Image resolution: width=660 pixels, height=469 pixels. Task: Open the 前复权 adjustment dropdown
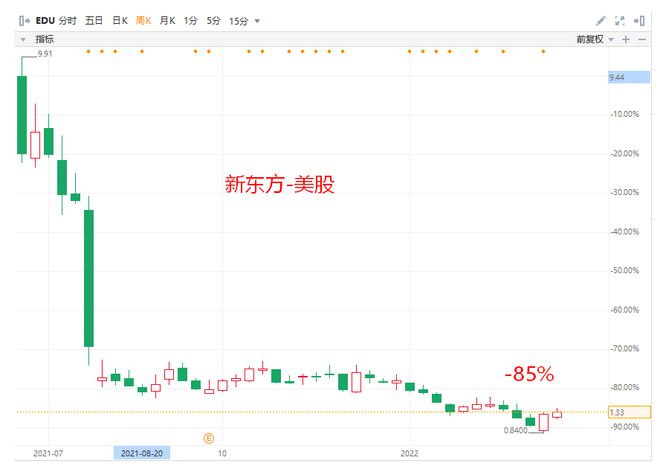[594, 40]
